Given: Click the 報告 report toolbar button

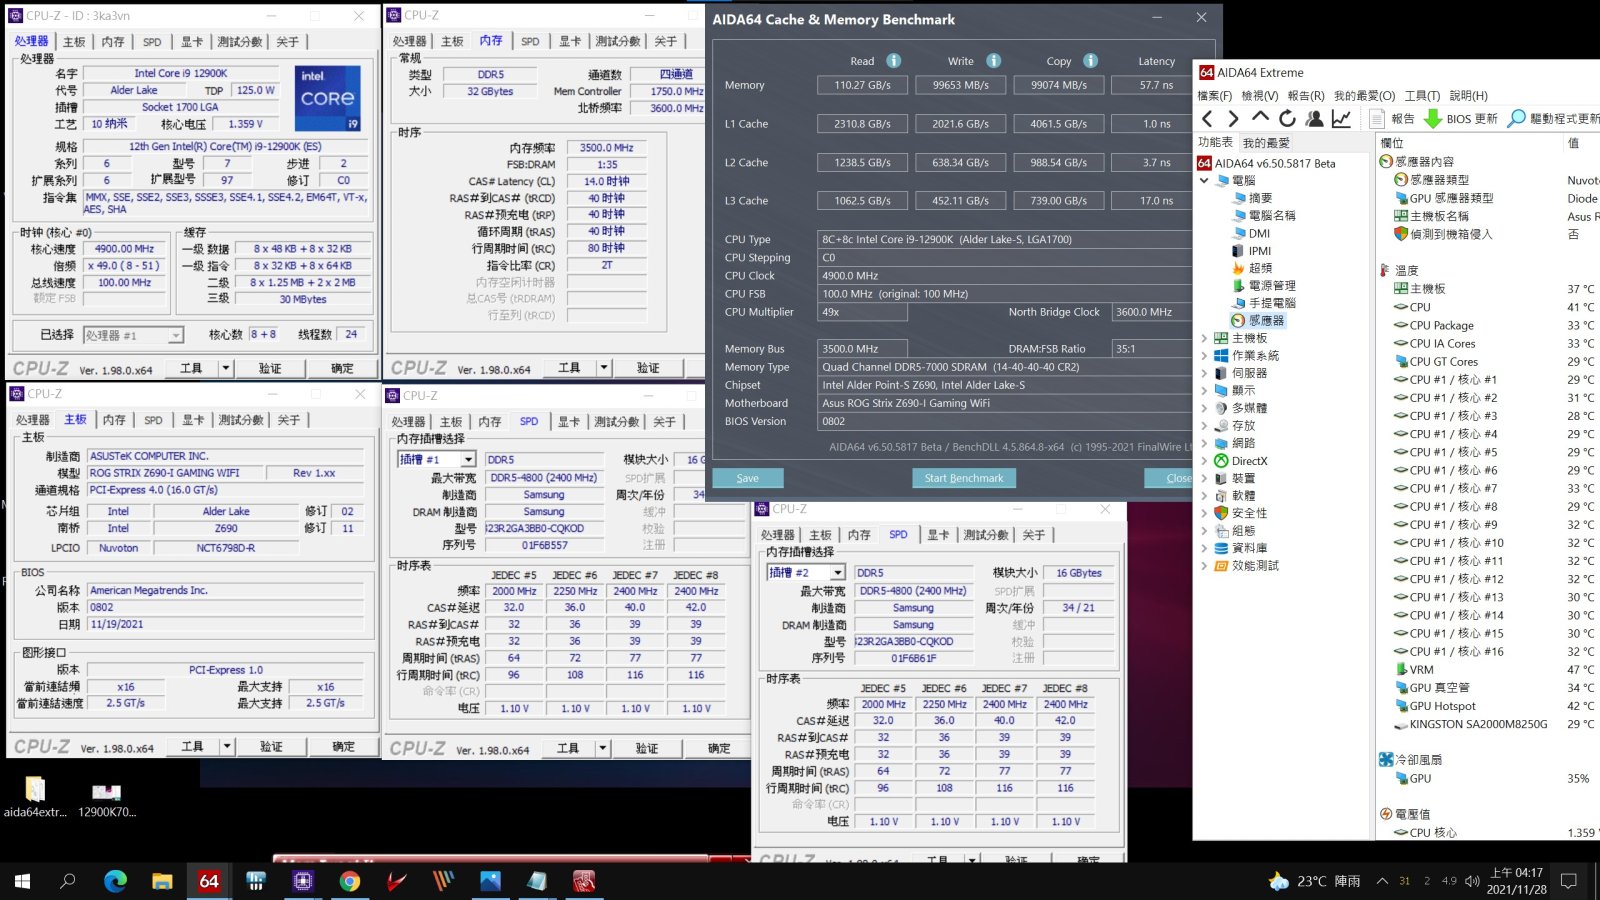Looking at the screenshot, I should point(1392,119).
